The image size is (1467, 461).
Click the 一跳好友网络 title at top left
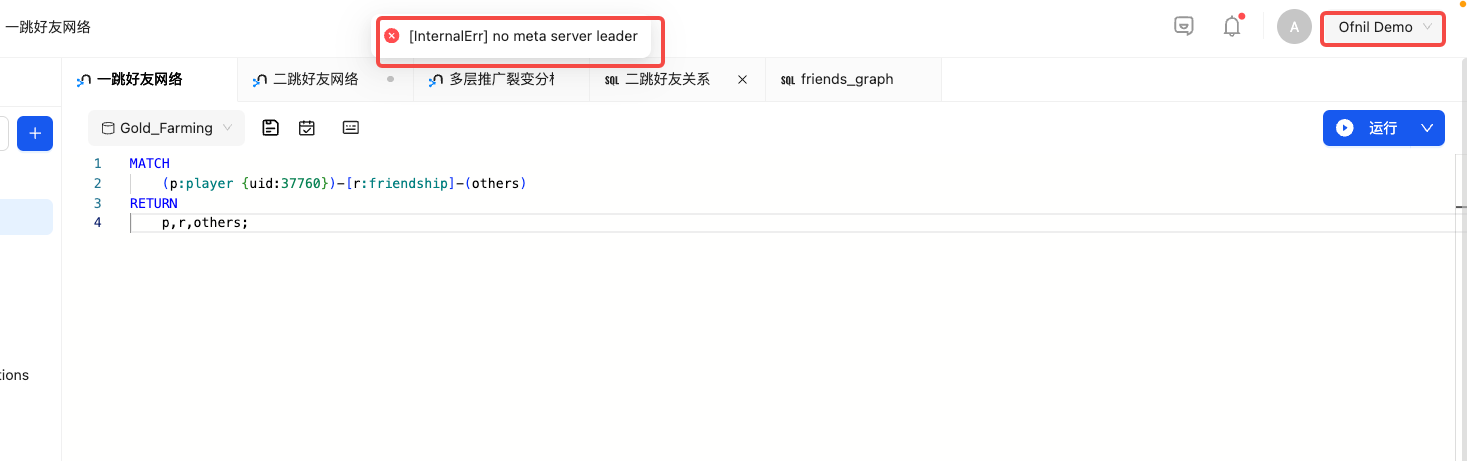coord(46,27)
